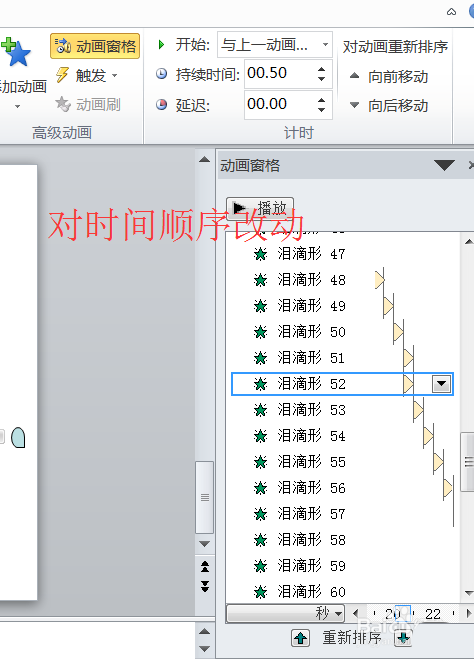Click 向后移动 Move Later
Screen dimensions: 474x659
point(389,105)
